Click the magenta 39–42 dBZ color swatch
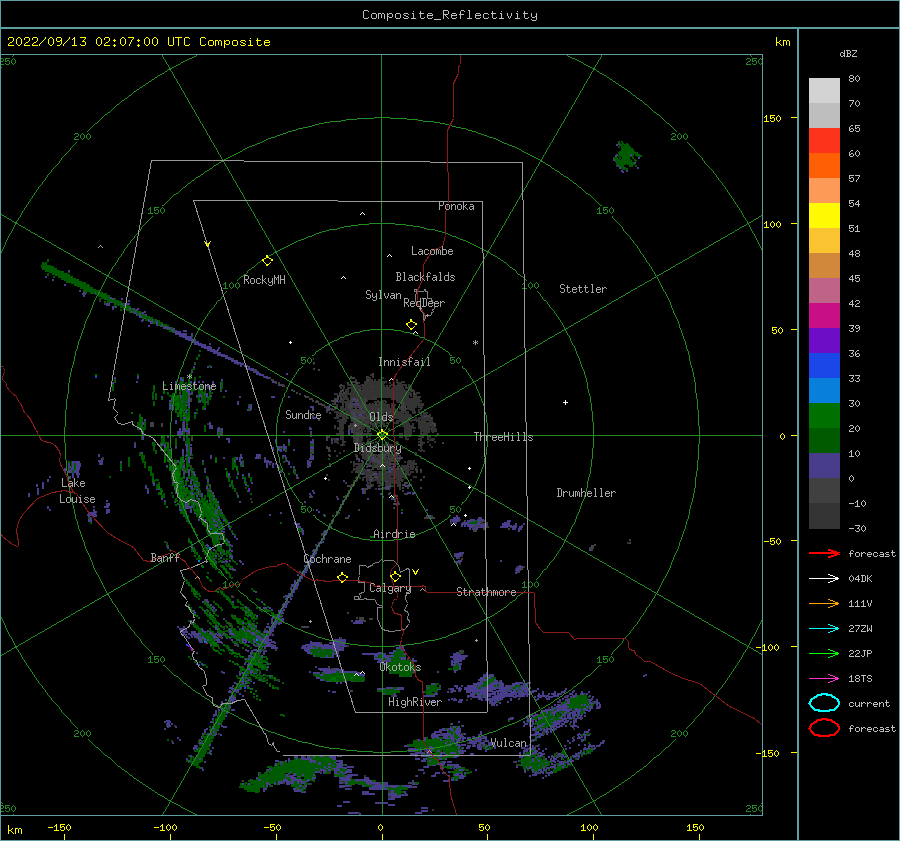This screenshot has width=900, height=841. point(824,316)
